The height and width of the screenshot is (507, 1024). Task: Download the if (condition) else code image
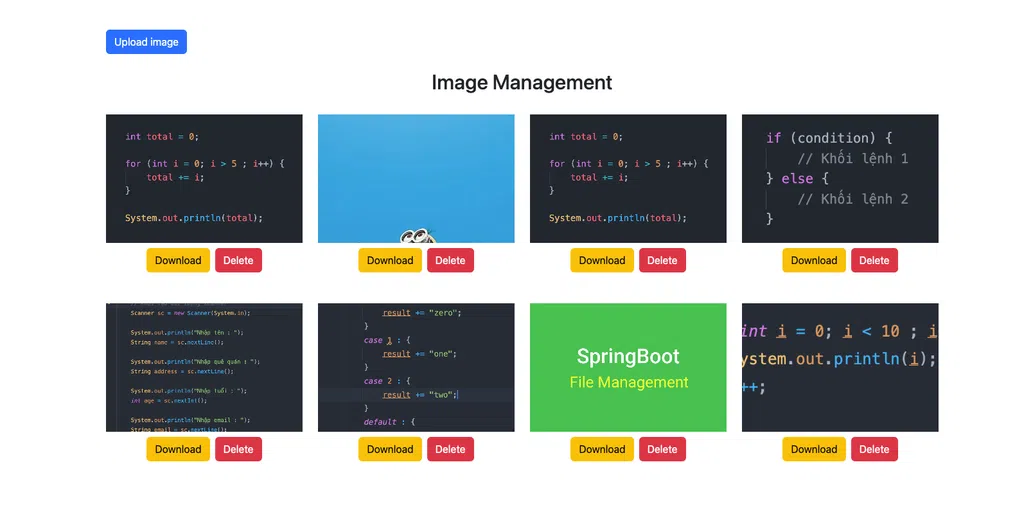(x=814, y=260)
